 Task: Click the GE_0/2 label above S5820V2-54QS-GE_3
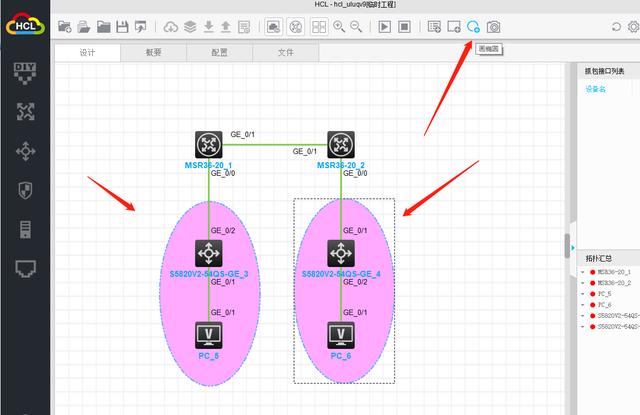[x=223, y=231]
